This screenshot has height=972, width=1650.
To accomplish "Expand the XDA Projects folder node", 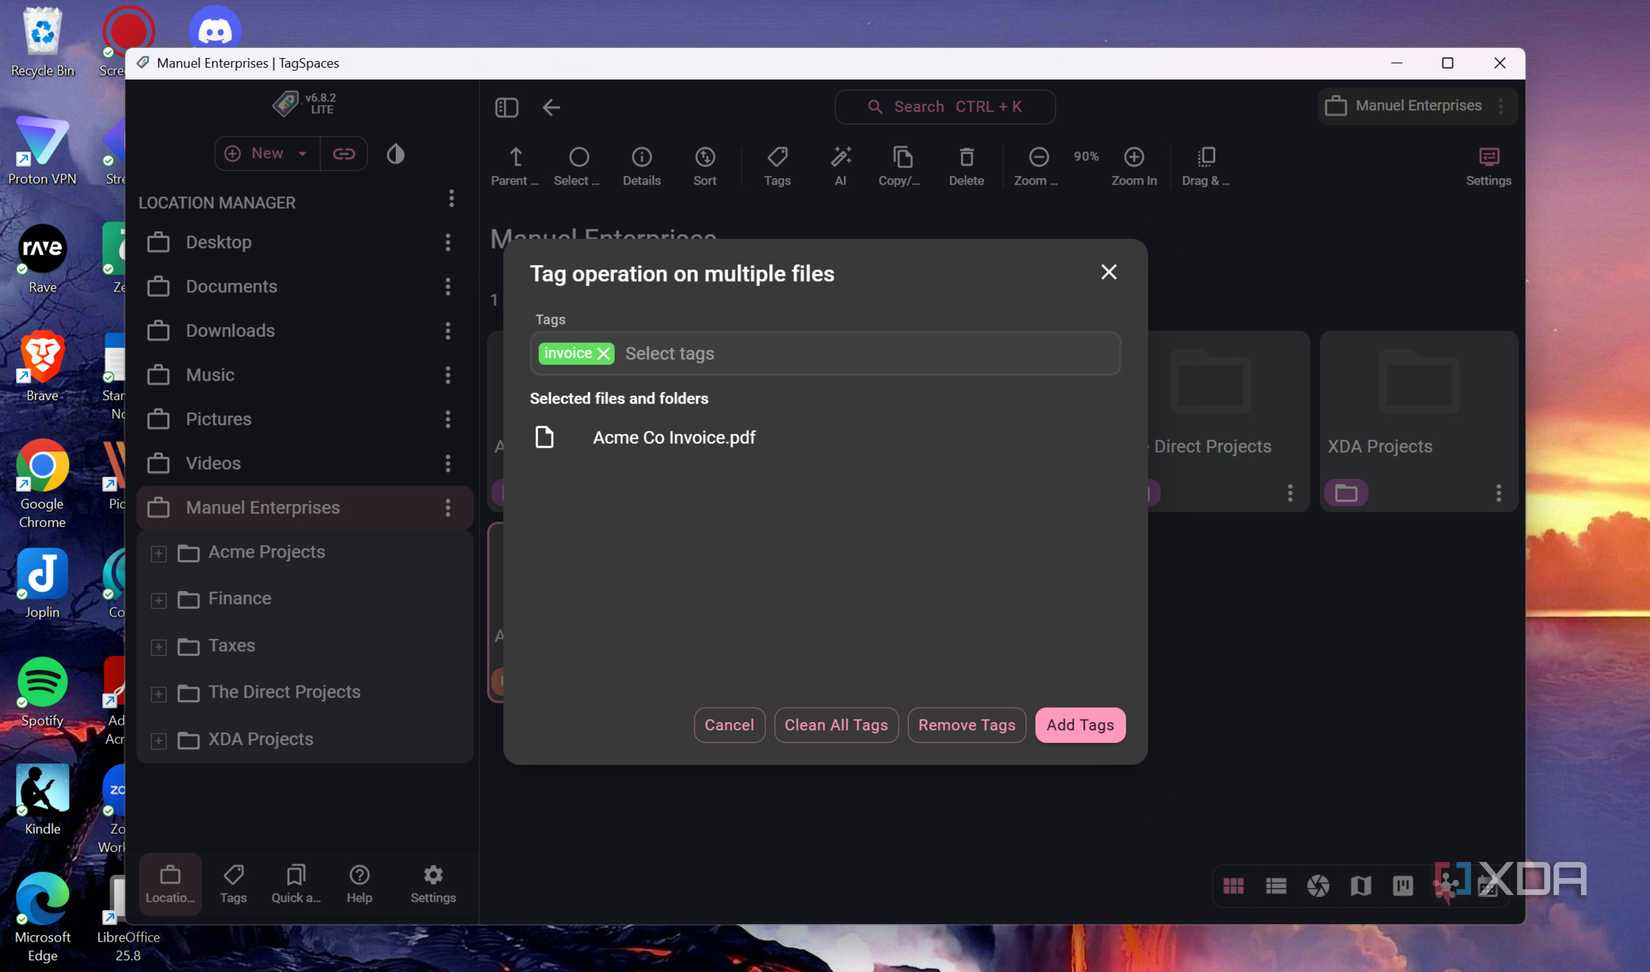I will pyautogui.click(x=158, y=740).
